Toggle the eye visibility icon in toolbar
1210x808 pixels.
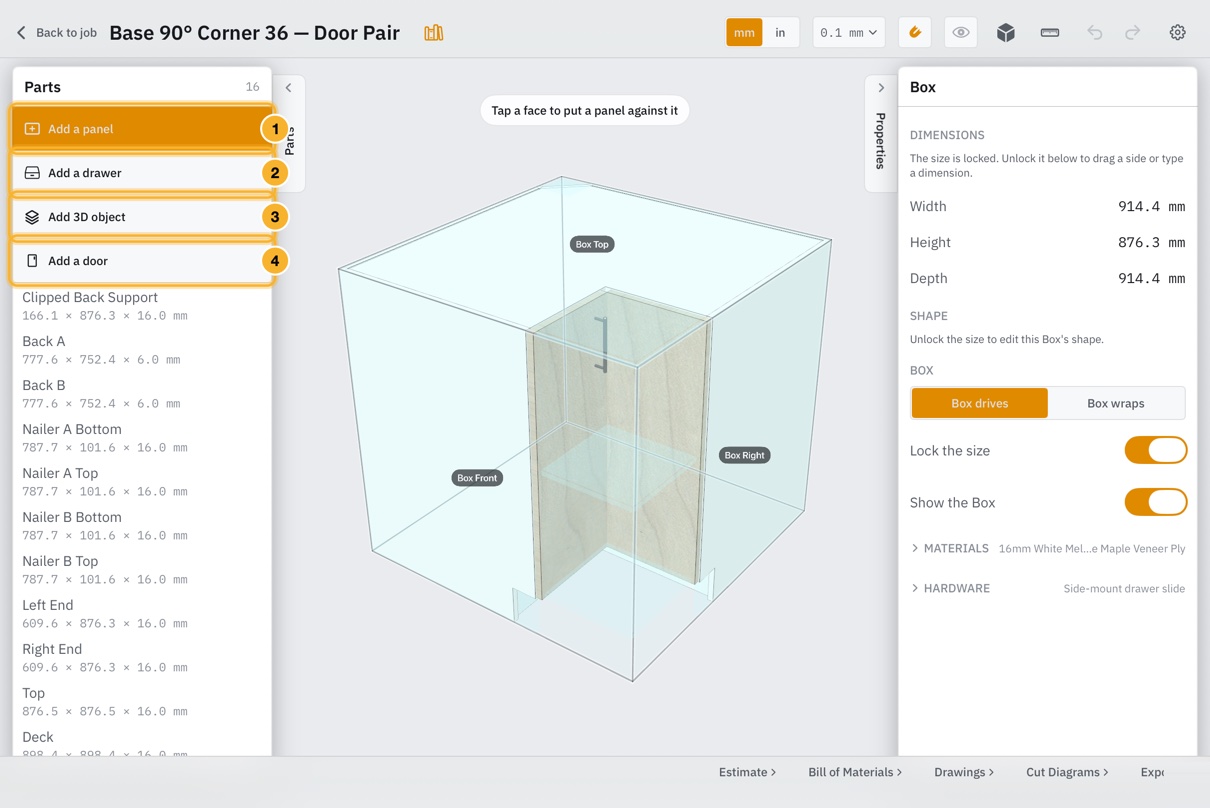pyautogui.click(x=961, y=32)
